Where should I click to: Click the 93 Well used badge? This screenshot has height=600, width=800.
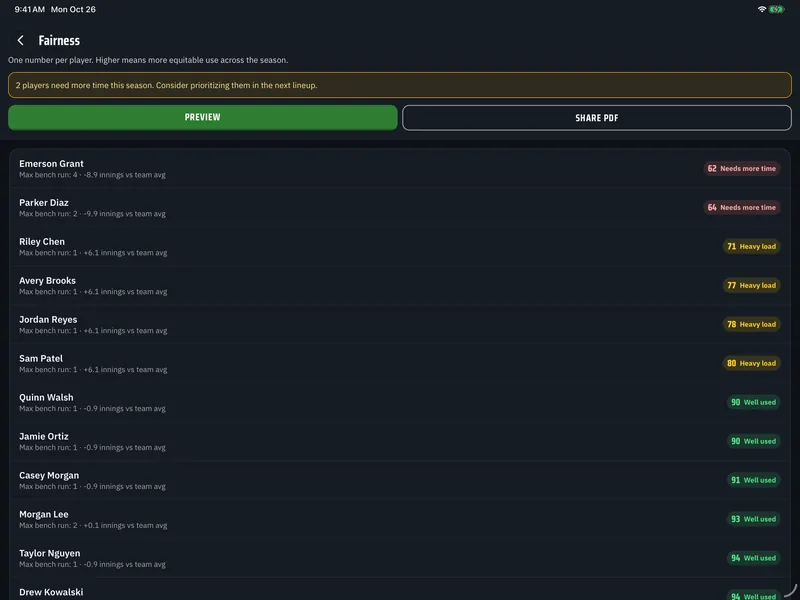click(753, 519)
